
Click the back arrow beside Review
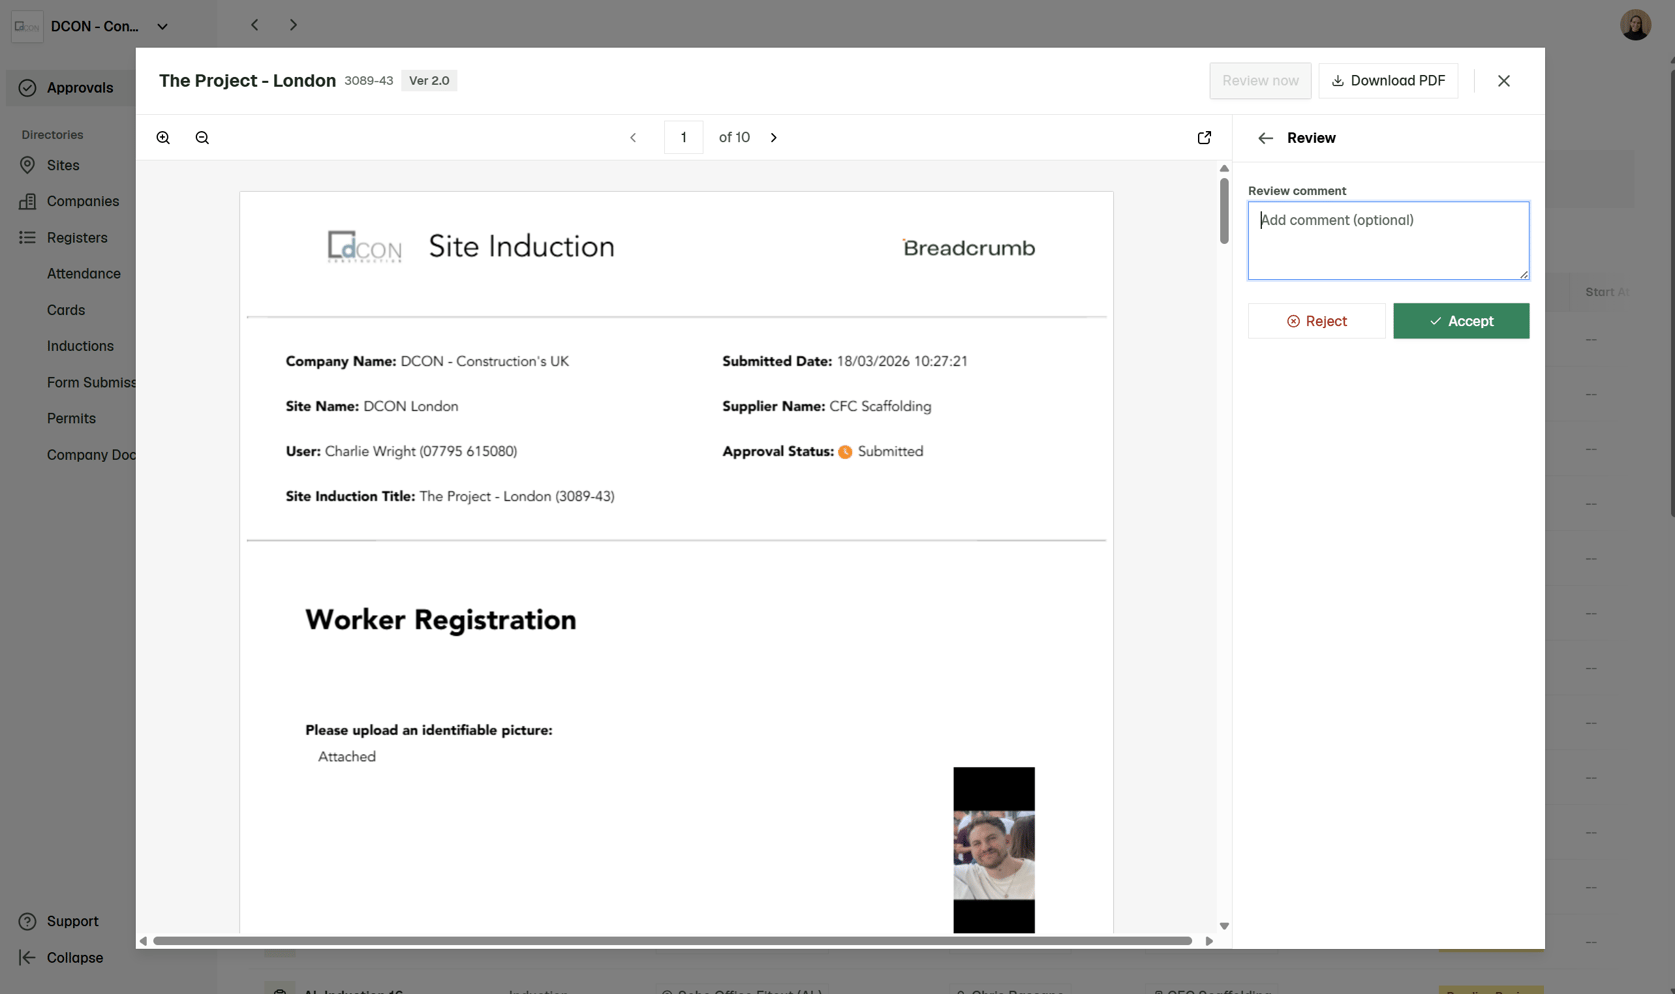pos(1265,138)
